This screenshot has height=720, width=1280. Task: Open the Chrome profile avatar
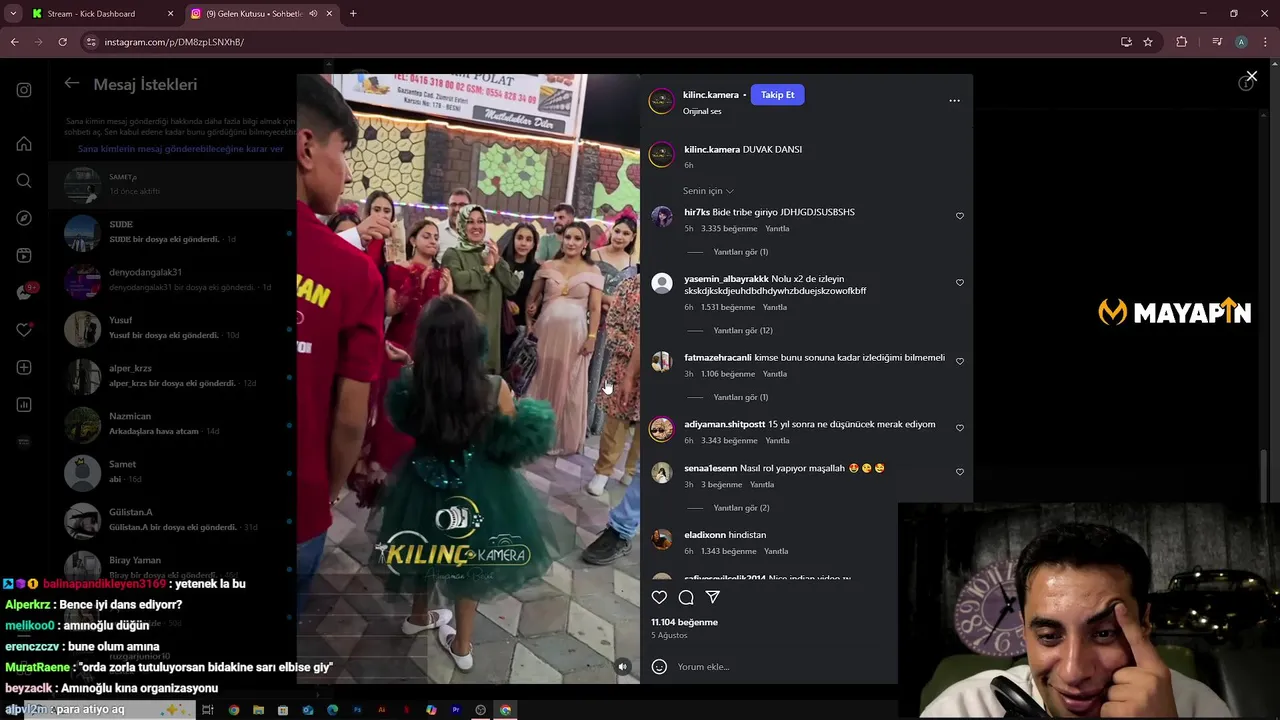[1241, 42]
